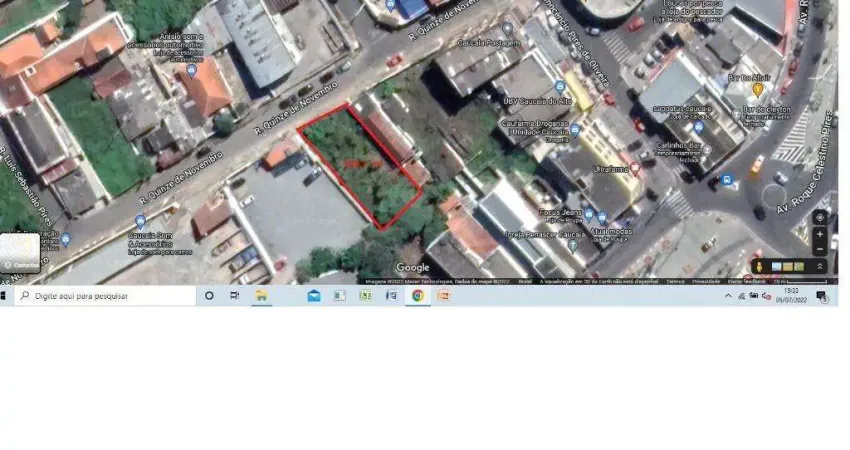Open File Explorer from the taskbar

[261, 296]
